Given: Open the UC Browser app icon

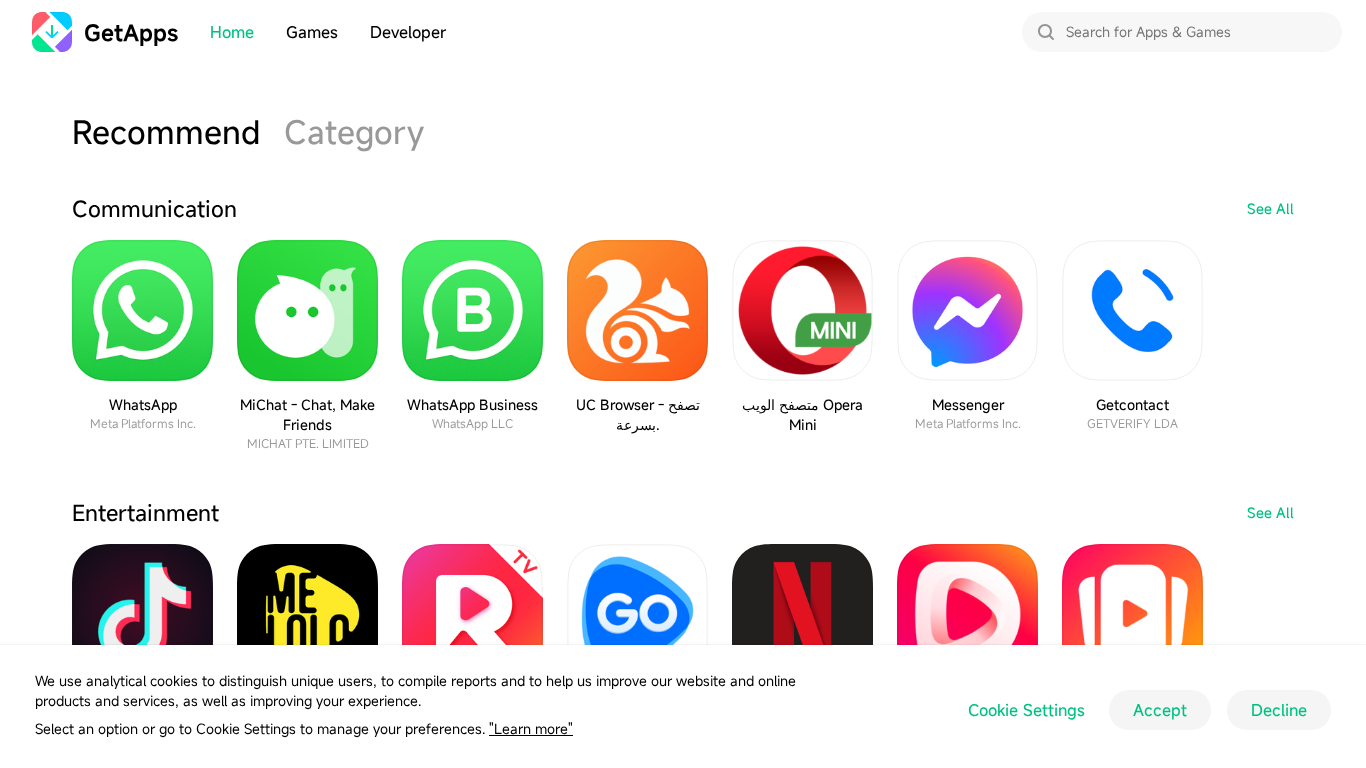Looking at the screenshot, I should click(x=637, y=310).
